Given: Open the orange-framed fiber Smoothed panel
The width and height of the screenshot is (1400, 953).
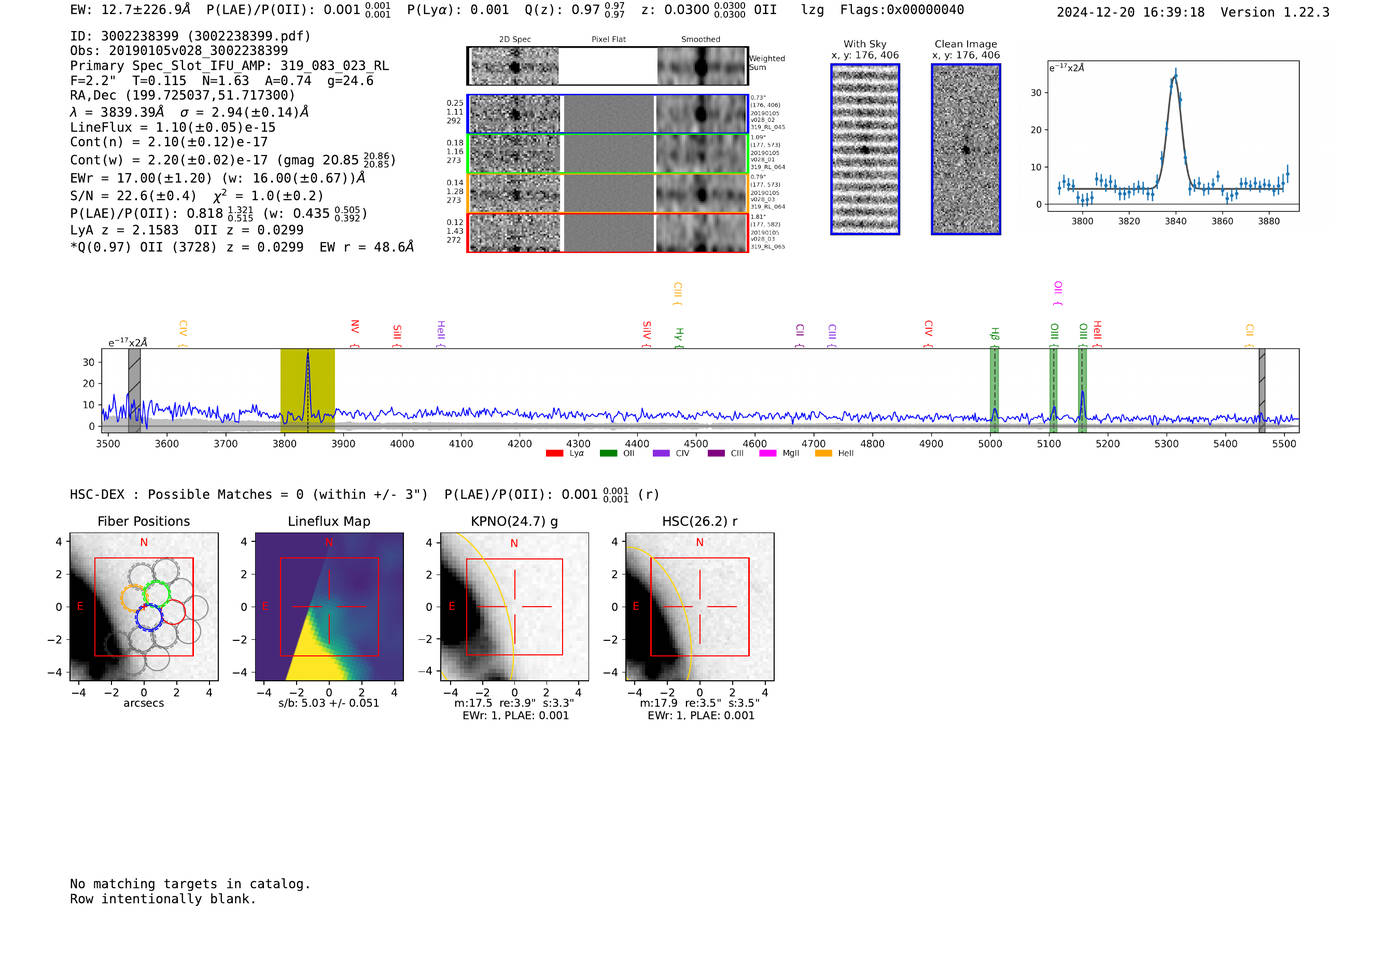Looking at the screenshot, I should coord(701,193).
